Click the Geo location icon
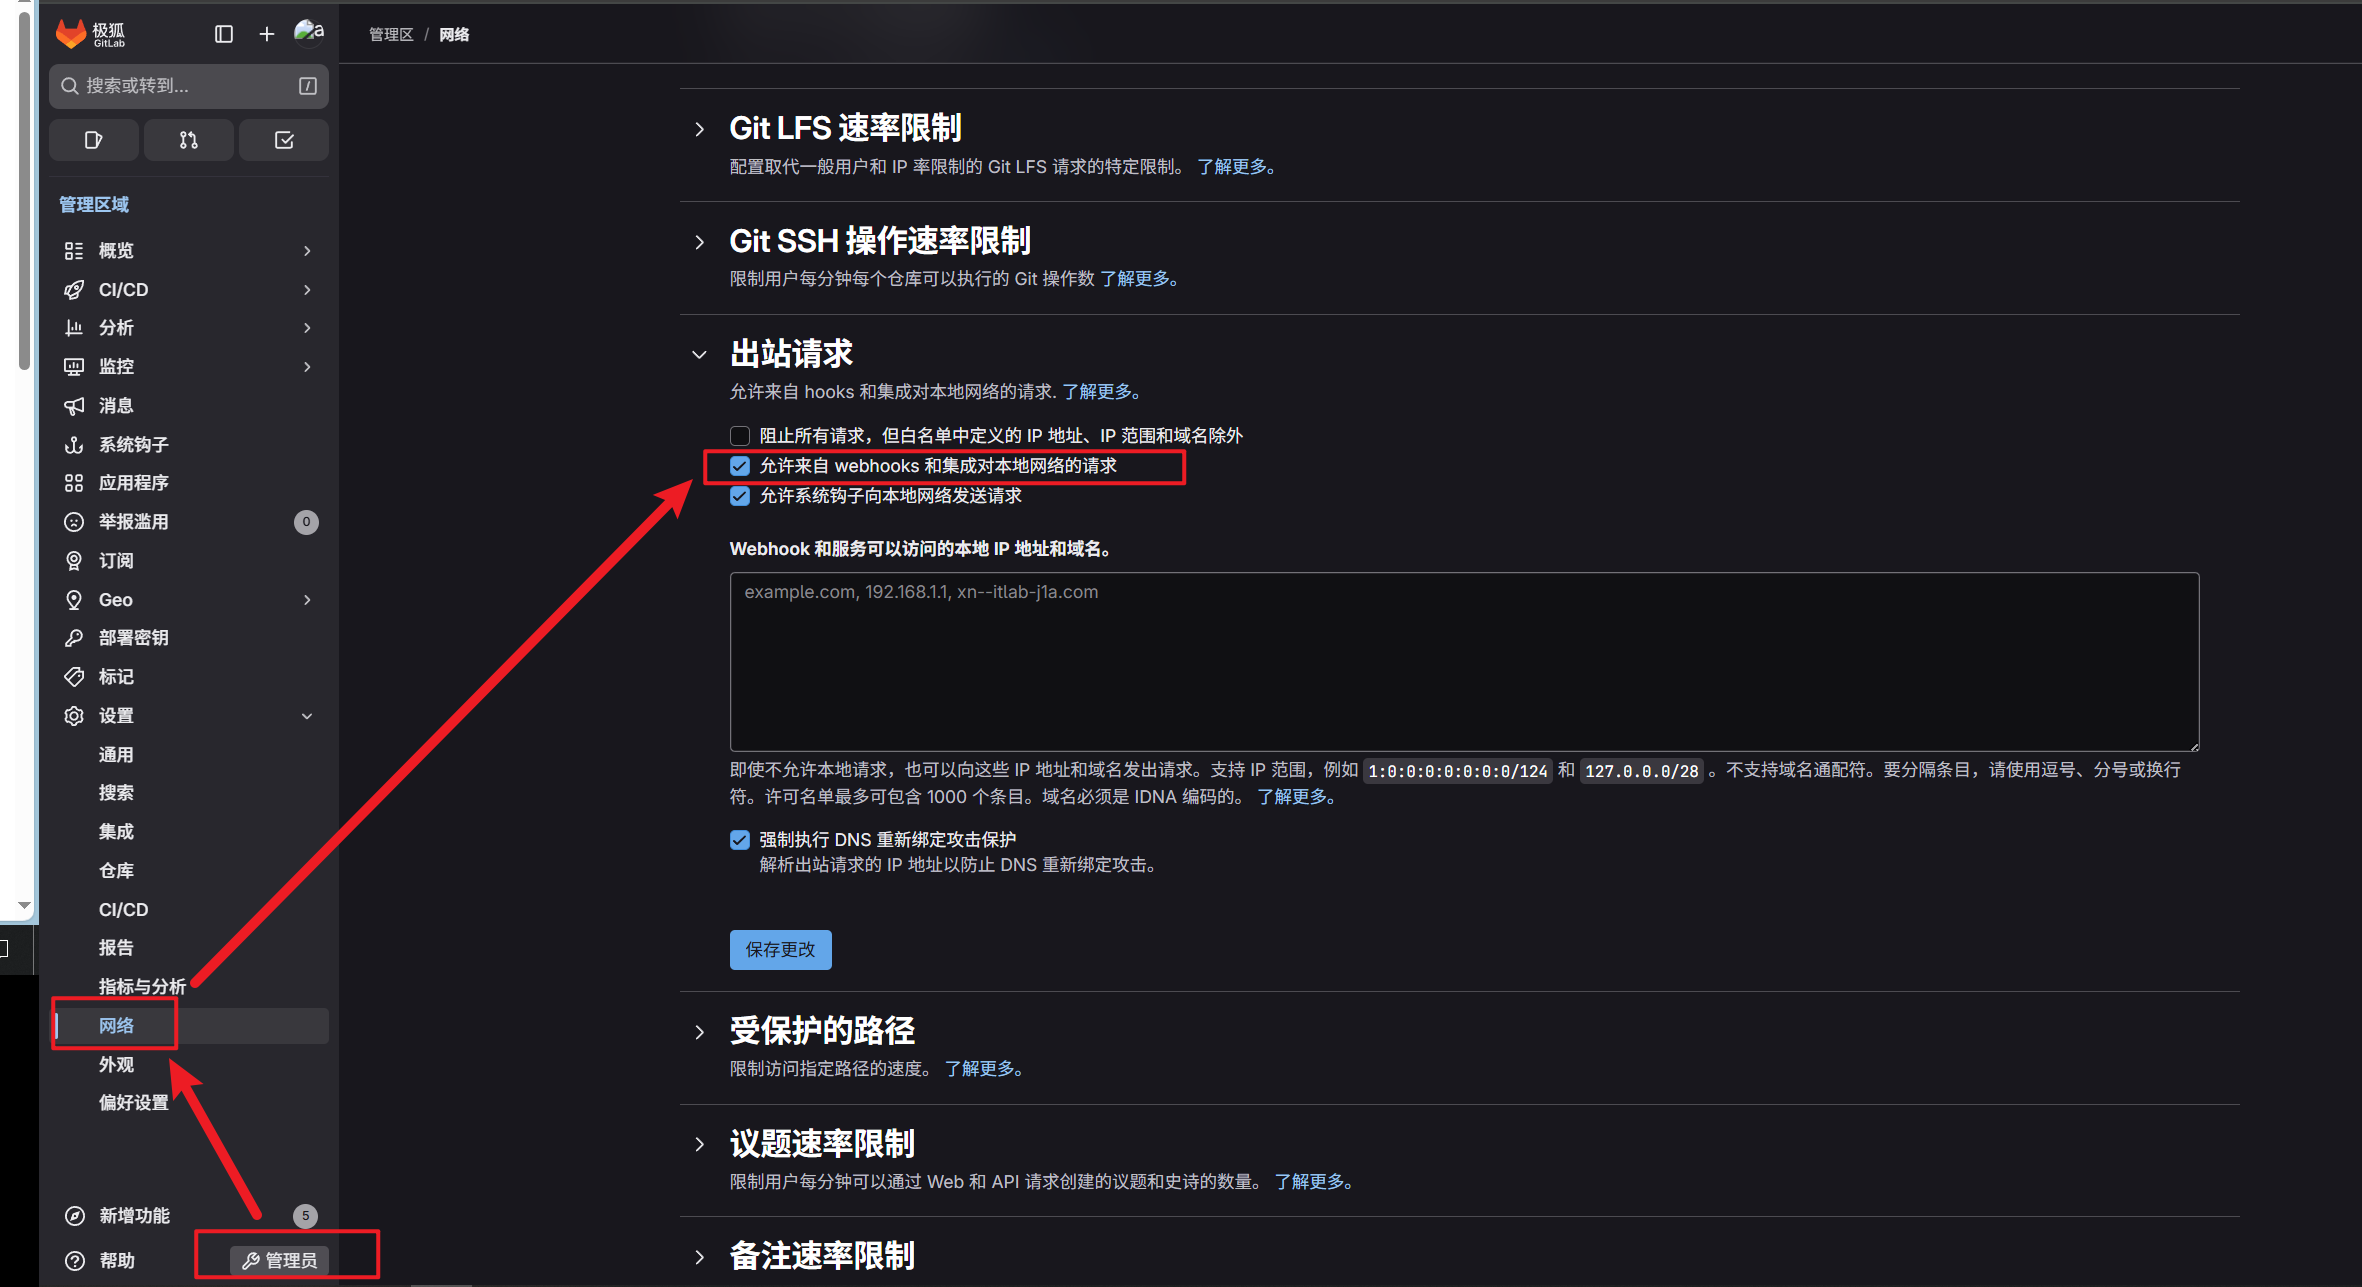Screen dimensions: 2362x1287 coord(74,599)
